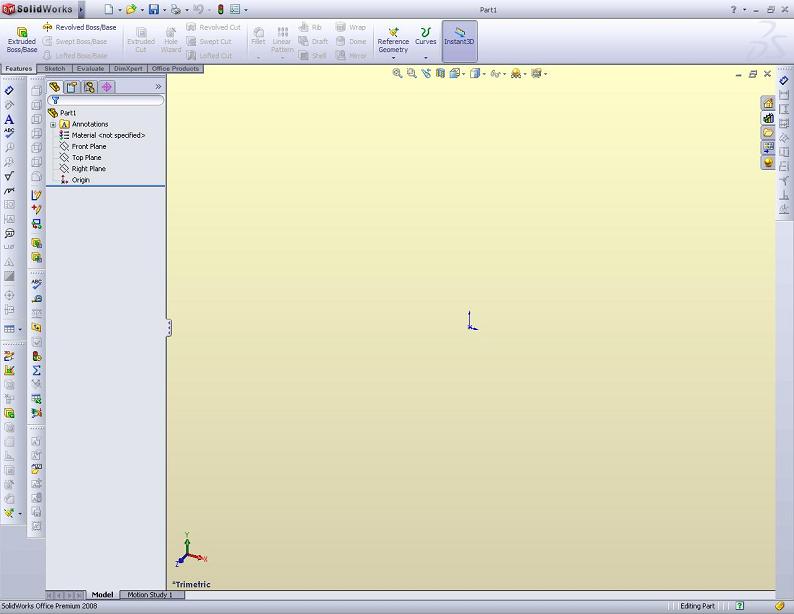Open the DimXpertManager tab
Image resolution: width=794 pixels, height=614 pixels.
[x=106, y=87]
